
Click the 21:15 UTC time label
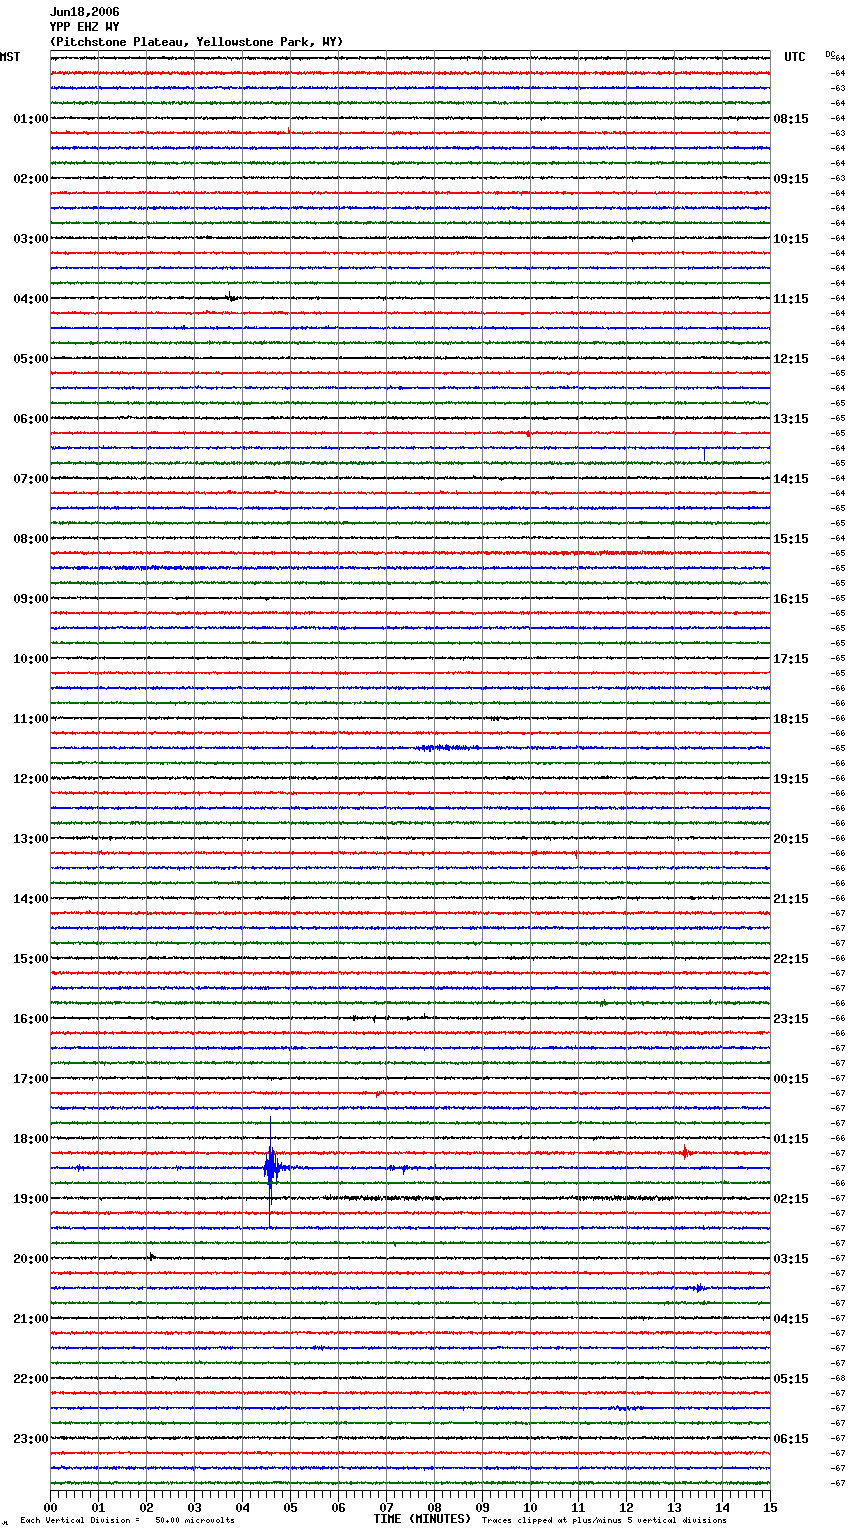click(x=791, y=899)
